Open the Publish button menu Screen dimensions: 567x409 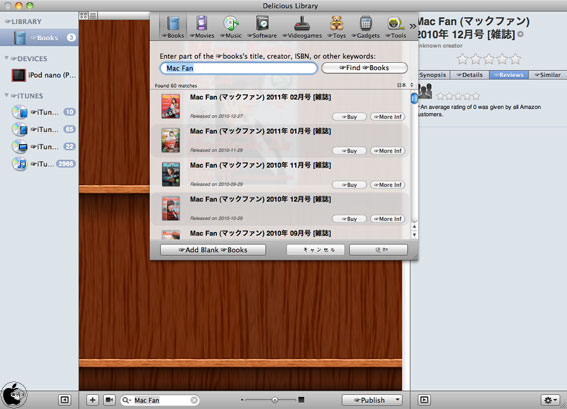click(x=372, y=400)
